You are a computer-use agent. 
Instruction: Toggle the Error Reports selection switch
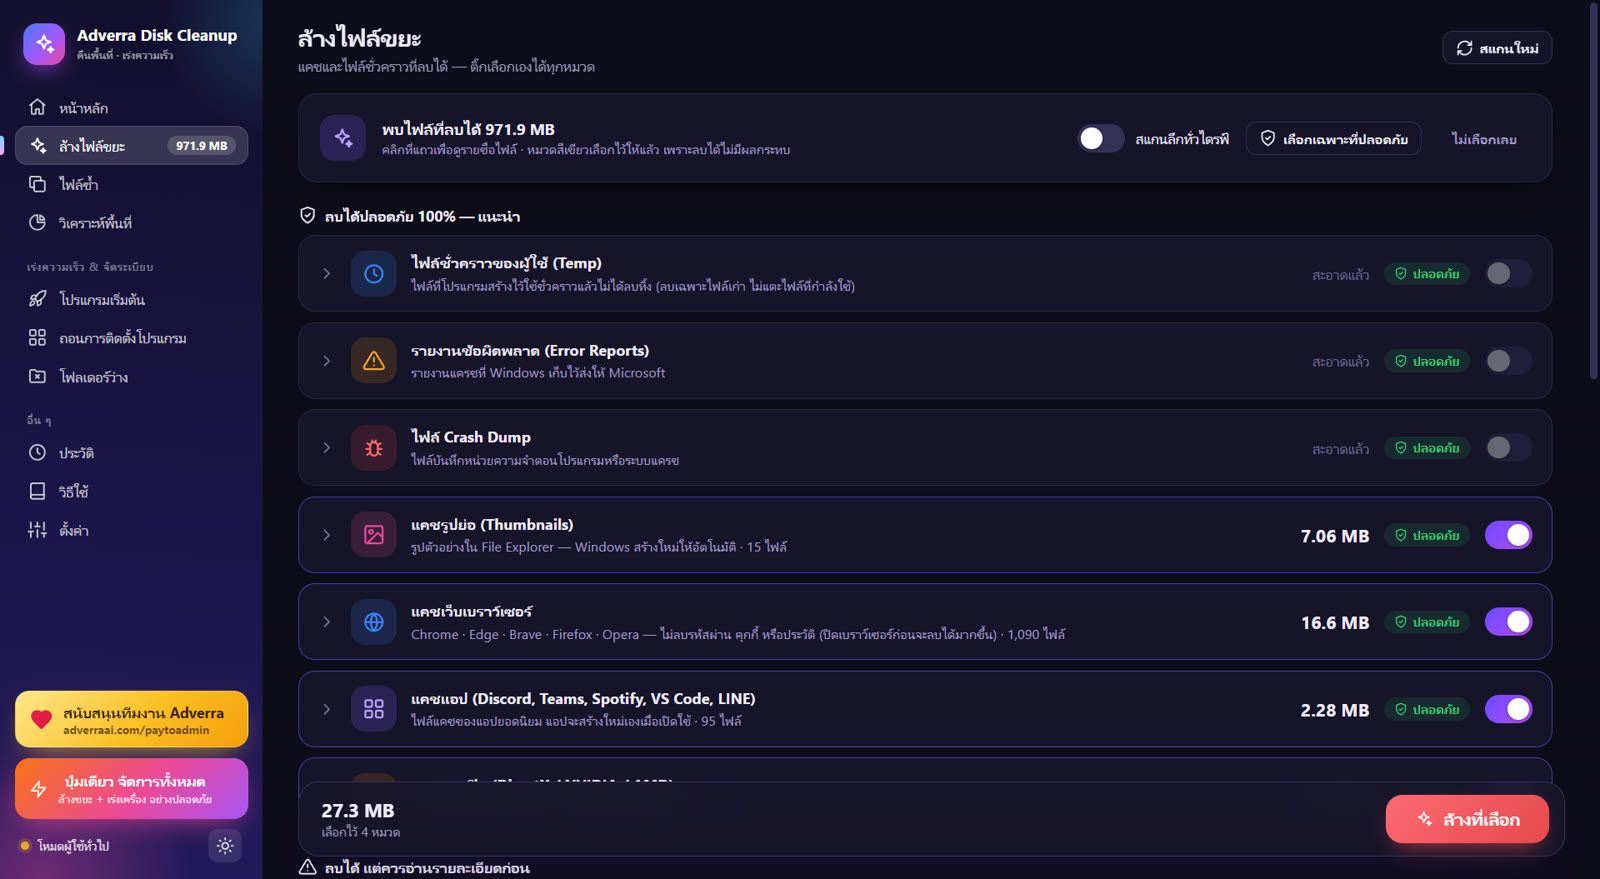pyautogui.click(x=1508, y=361)
